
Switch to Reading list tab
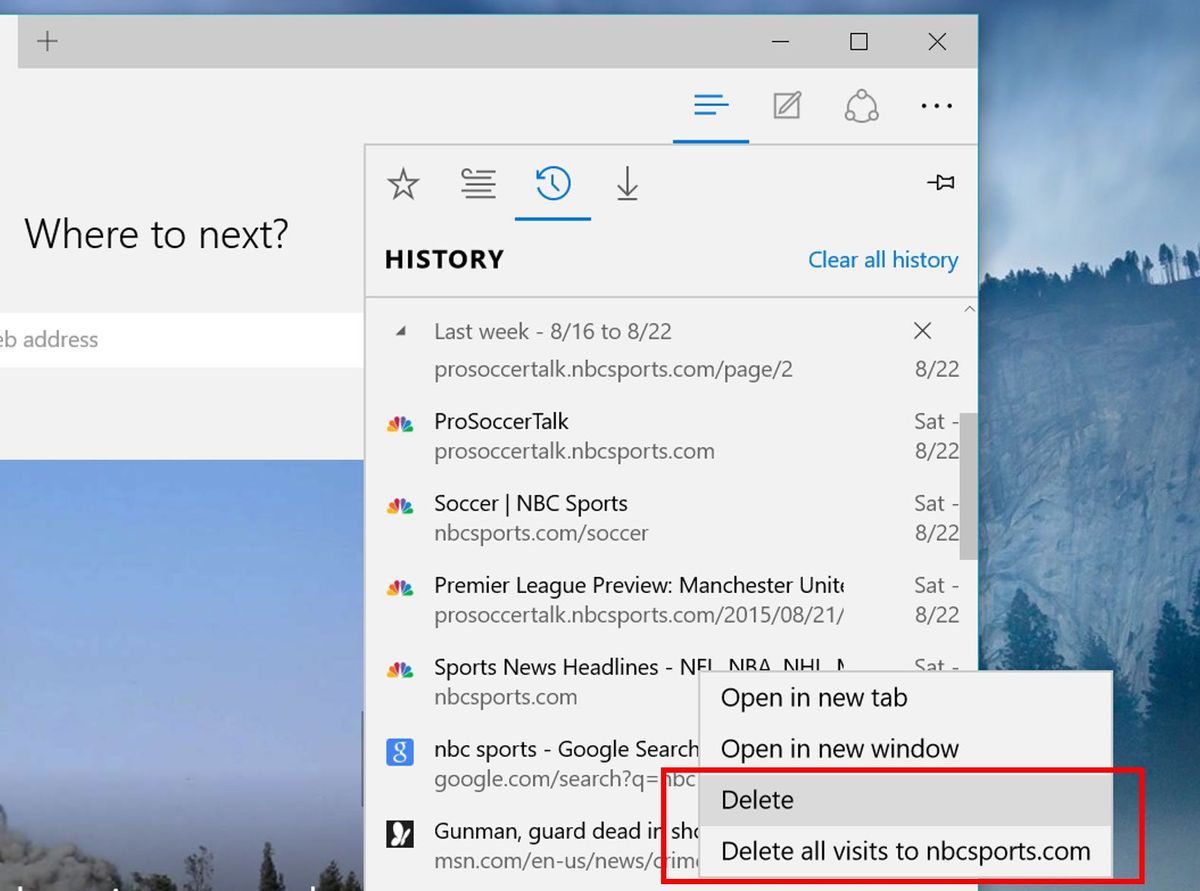click(x=478, y=184)
